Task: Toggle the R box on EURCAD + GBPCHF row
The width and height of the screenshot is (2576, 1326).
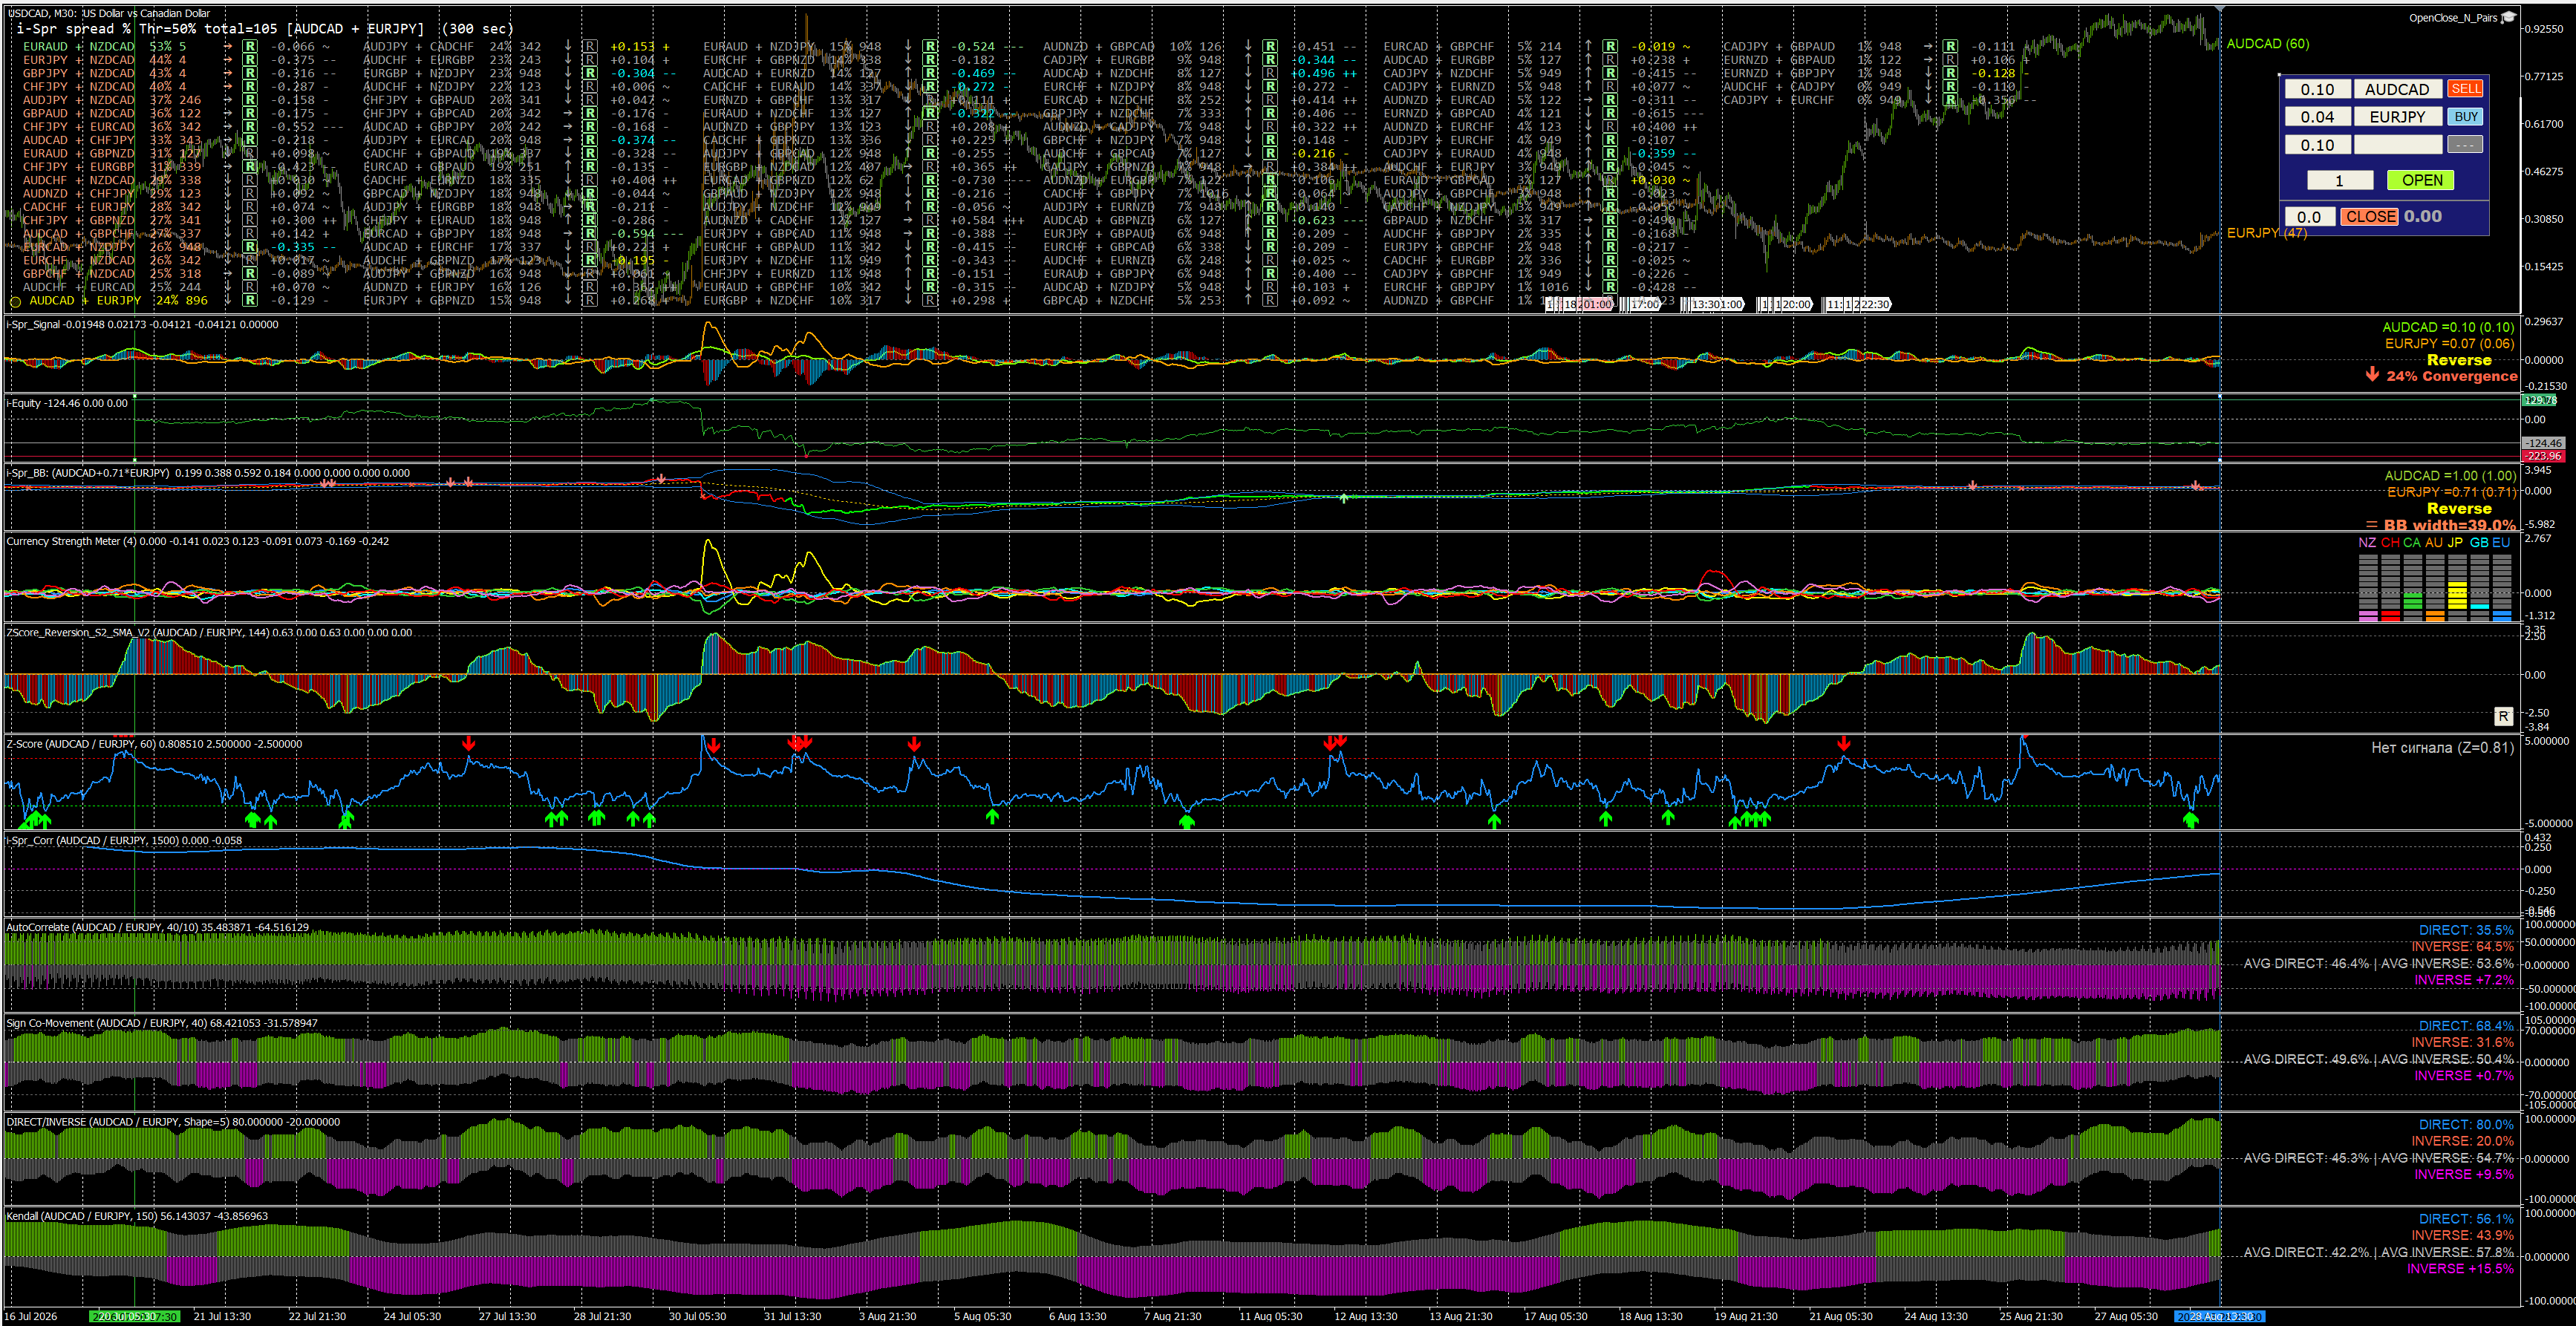Action: (x=1609, y=47)
